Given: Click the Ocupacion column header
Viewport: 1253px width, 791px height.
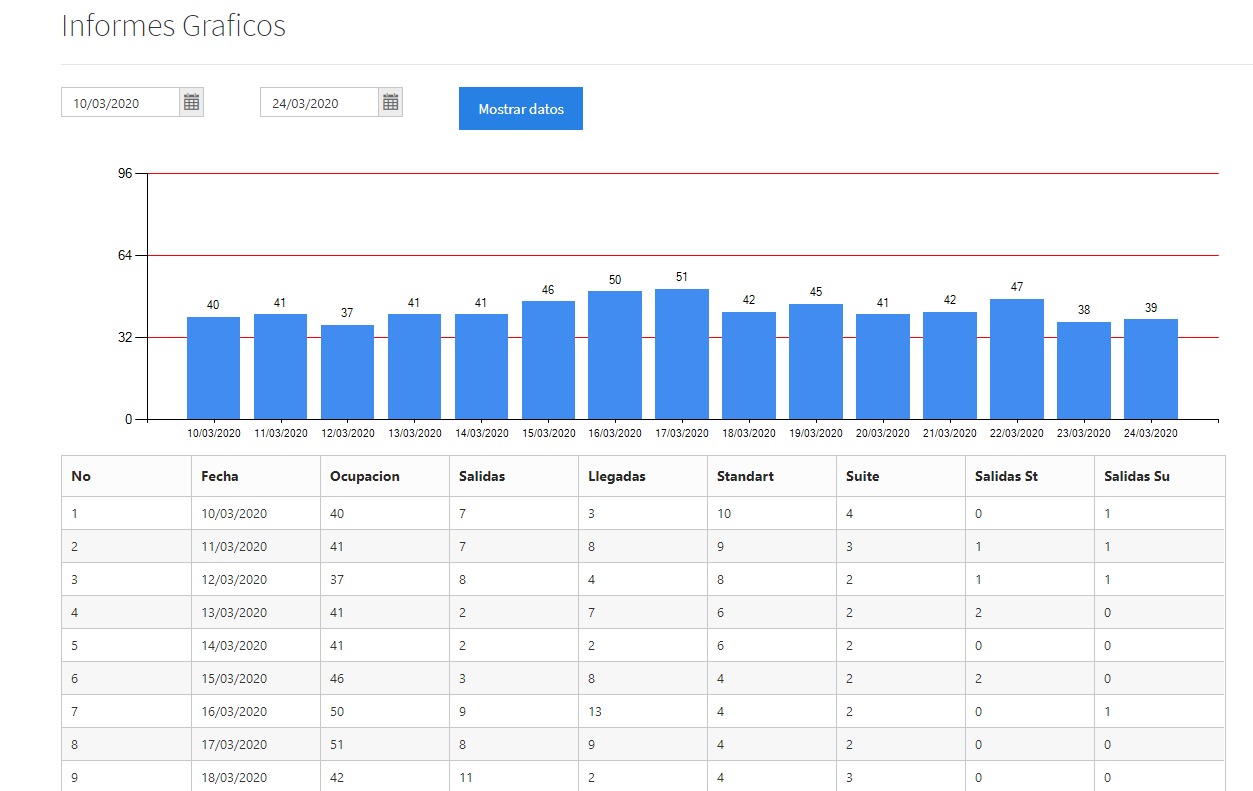Looking at the screenshot, I should click(x=364, y=476).
